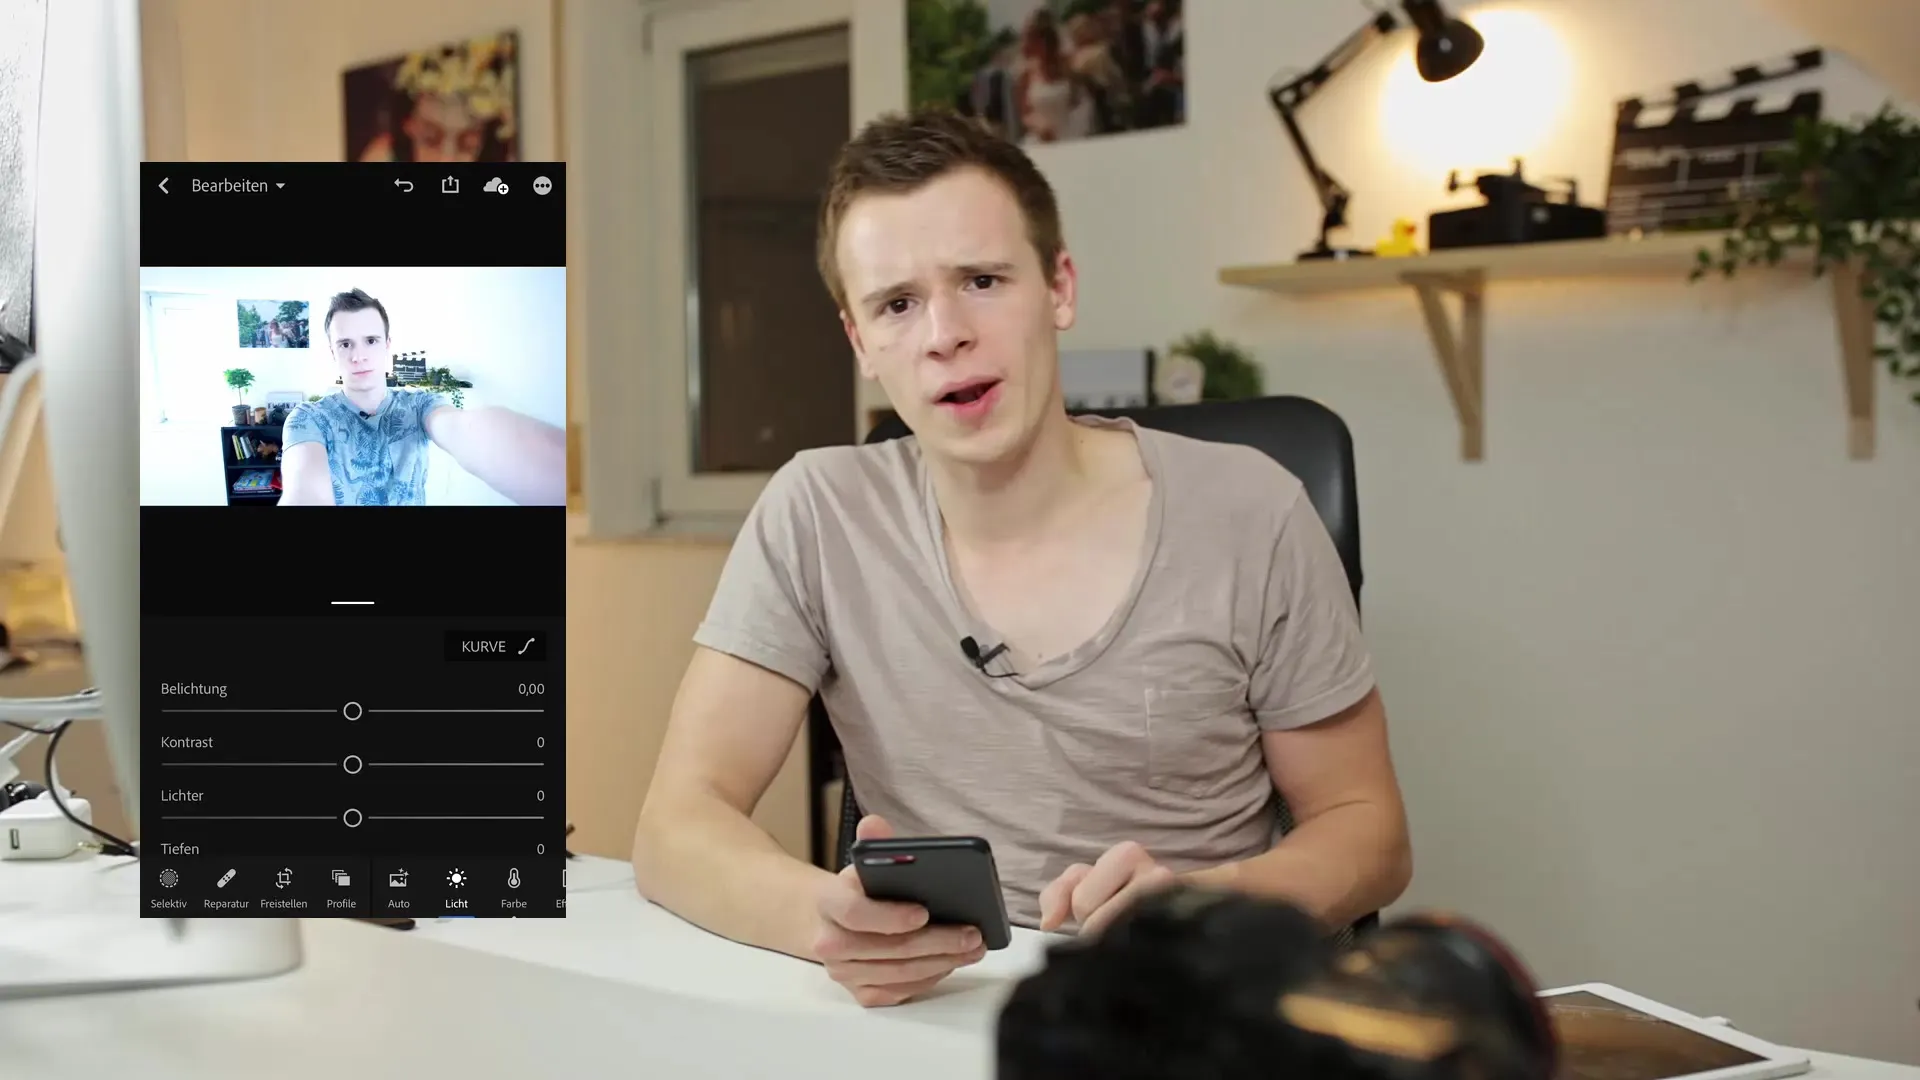Open the Bearbeiten dropdown menu
The width and height of the screenshot is (1920, 1080).
click(237, 185)
